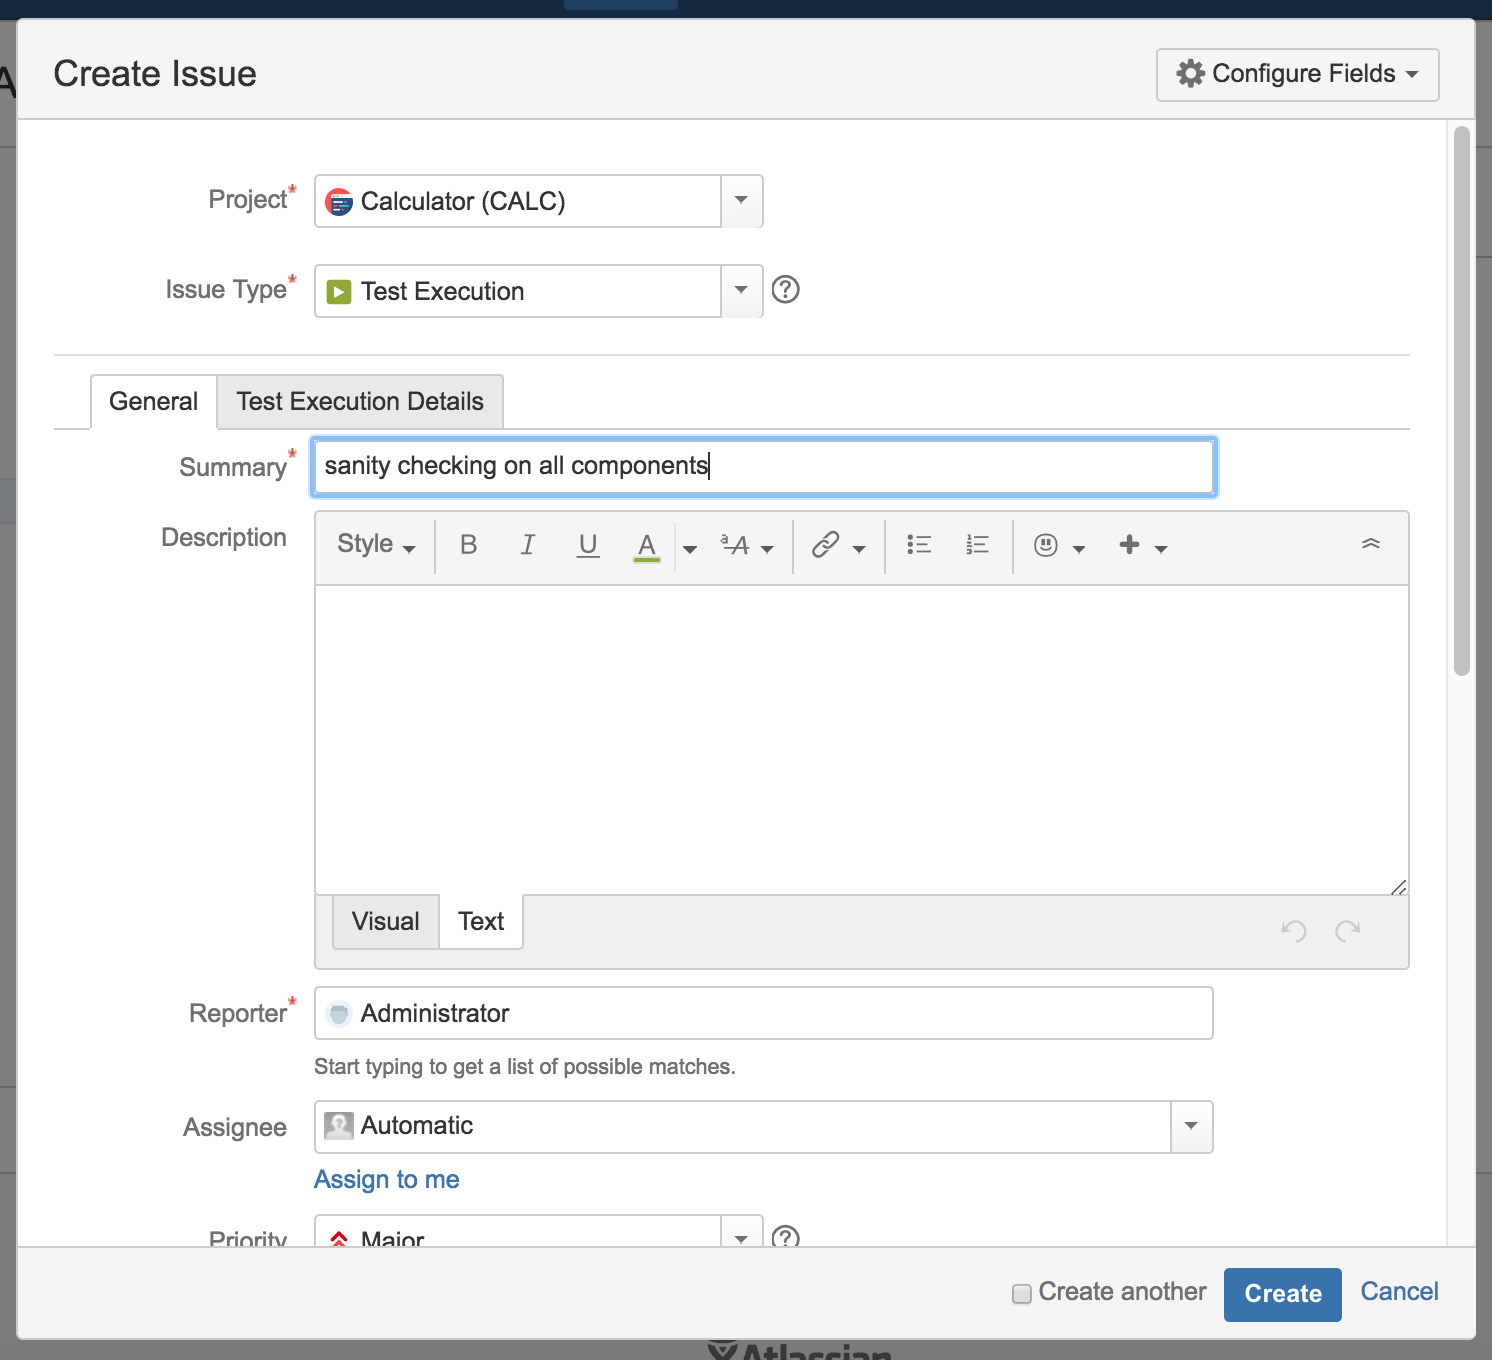The image size is (1492, 1360).
Task: Tick the Create another checkbox
Action: coord(1022,1294)
